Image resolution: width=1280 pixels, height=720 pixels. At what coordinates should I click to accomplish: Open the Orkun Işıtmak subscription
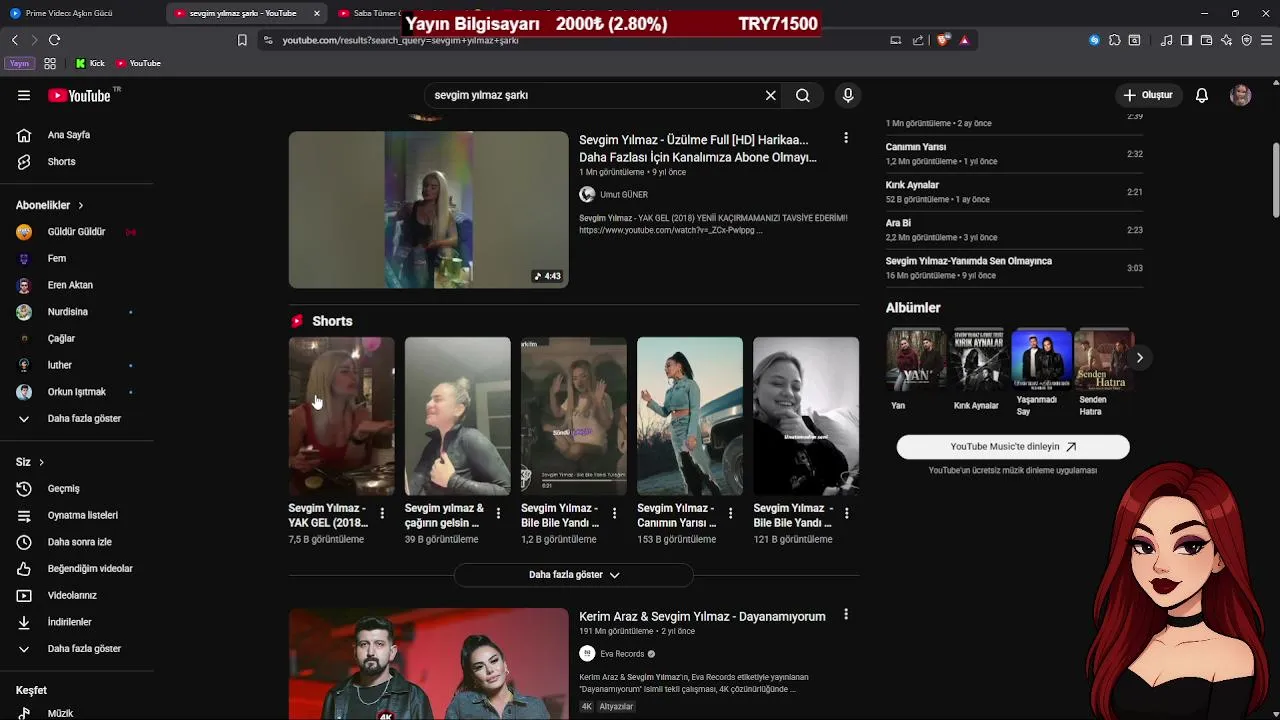(x=77, y=392)
